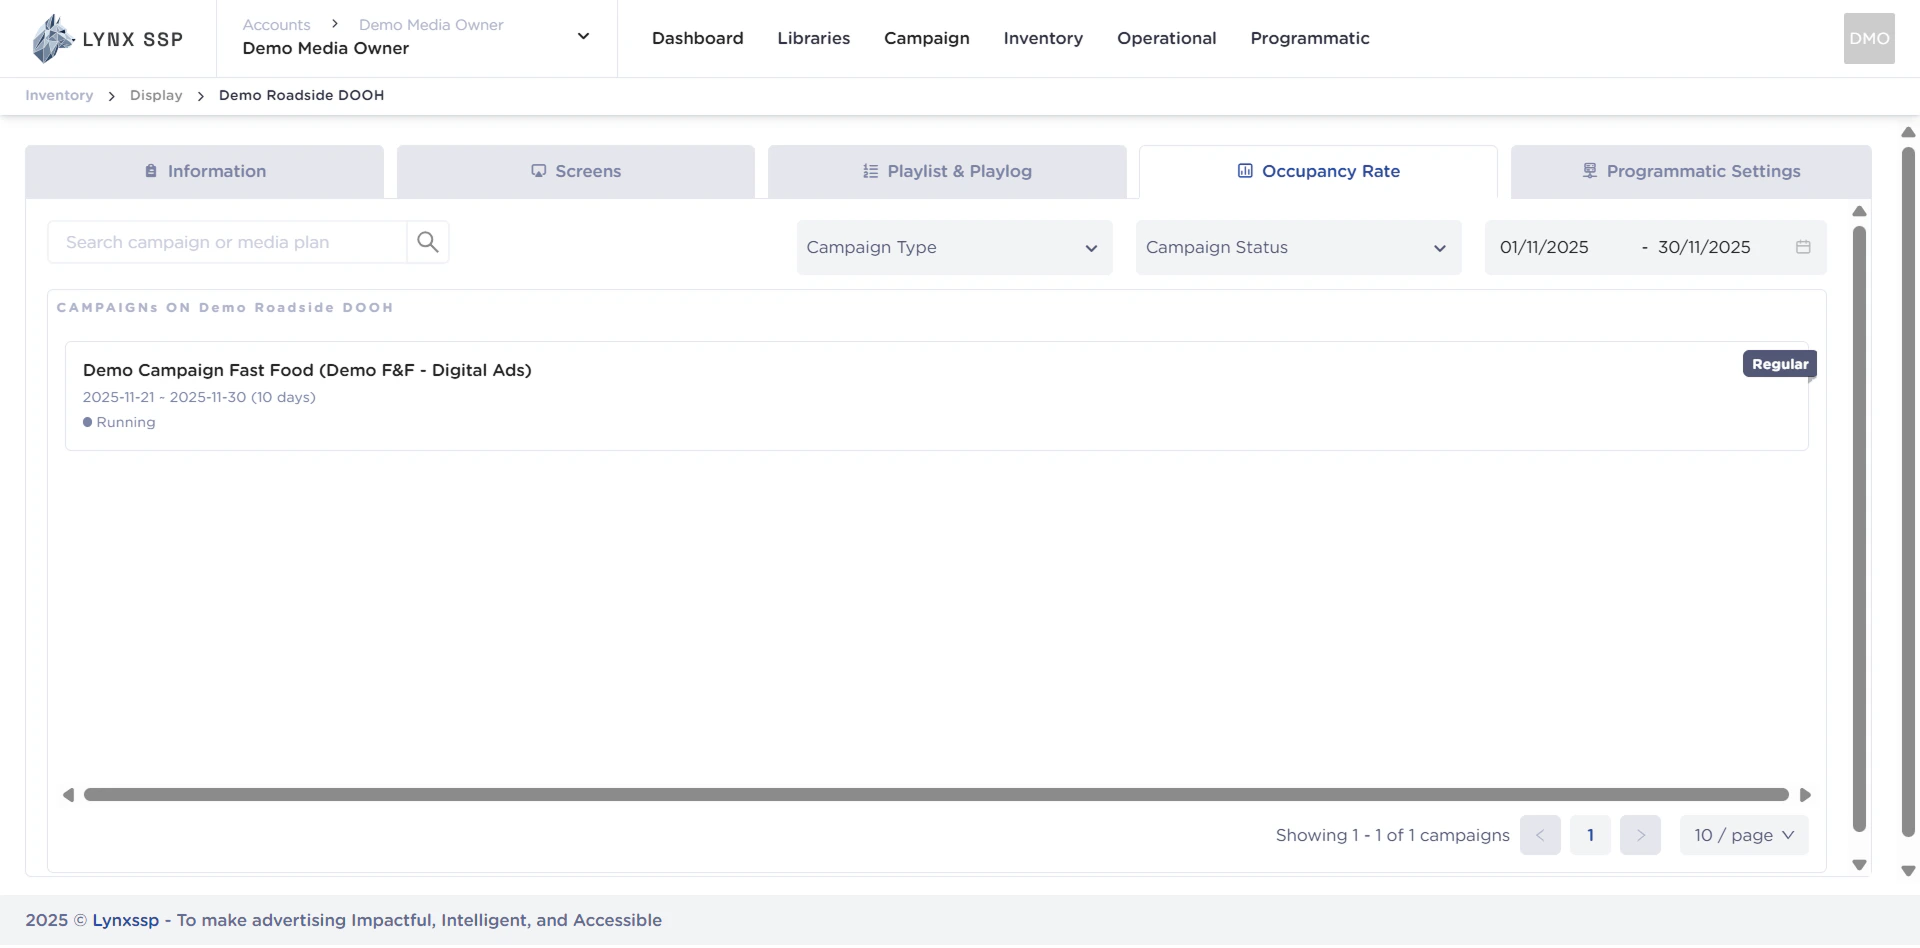The image size is (1920, 948).
Task: Click page scroll down arrow
Action: 1908,871
